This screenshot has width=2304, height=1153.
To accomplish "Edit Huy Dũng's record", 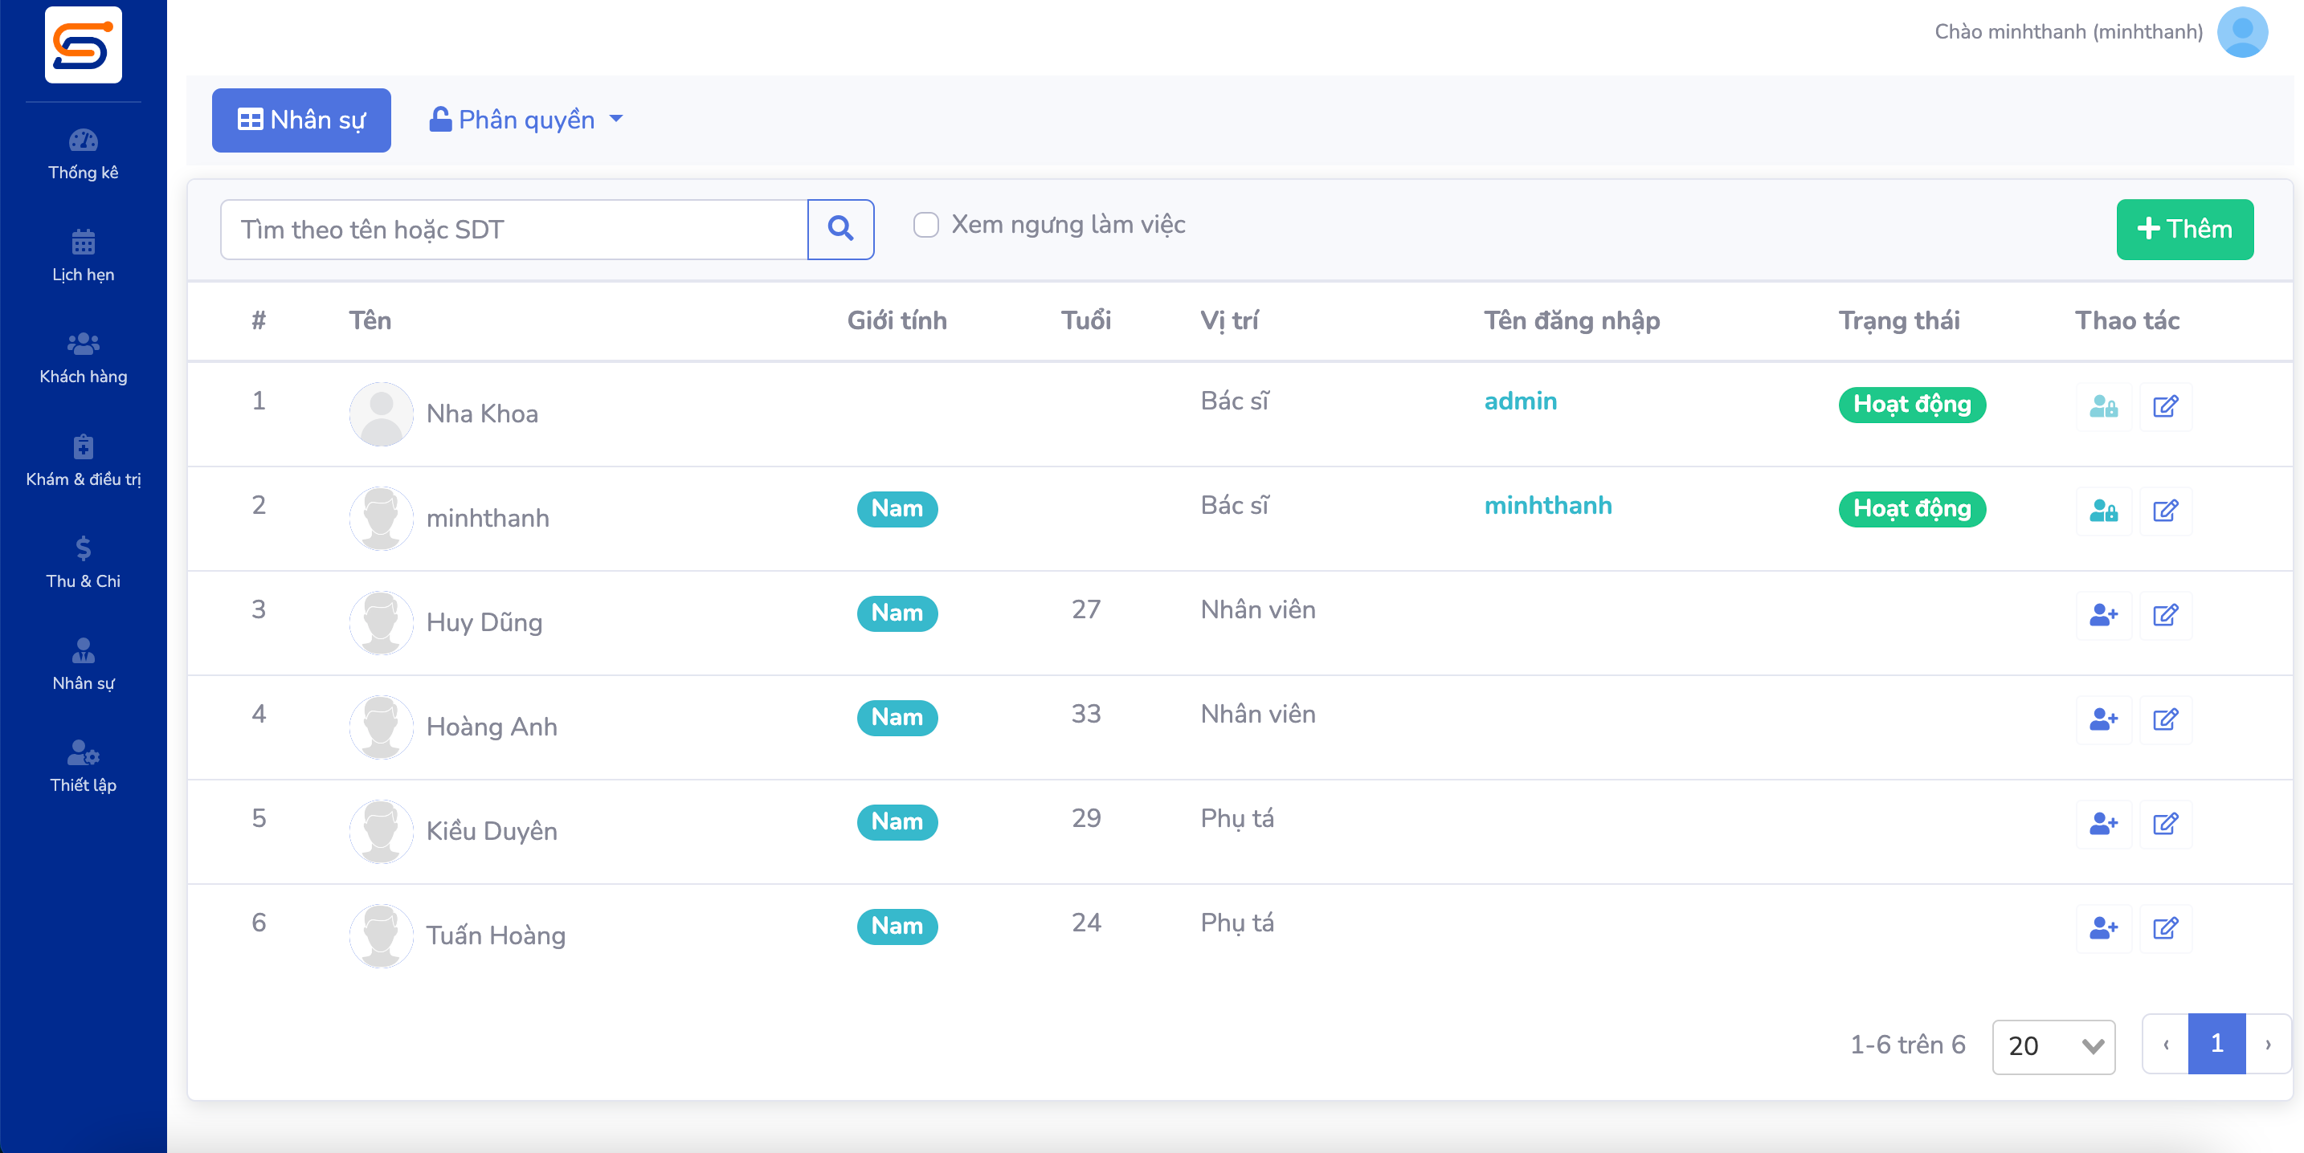I will click(x=2165, y=615).
